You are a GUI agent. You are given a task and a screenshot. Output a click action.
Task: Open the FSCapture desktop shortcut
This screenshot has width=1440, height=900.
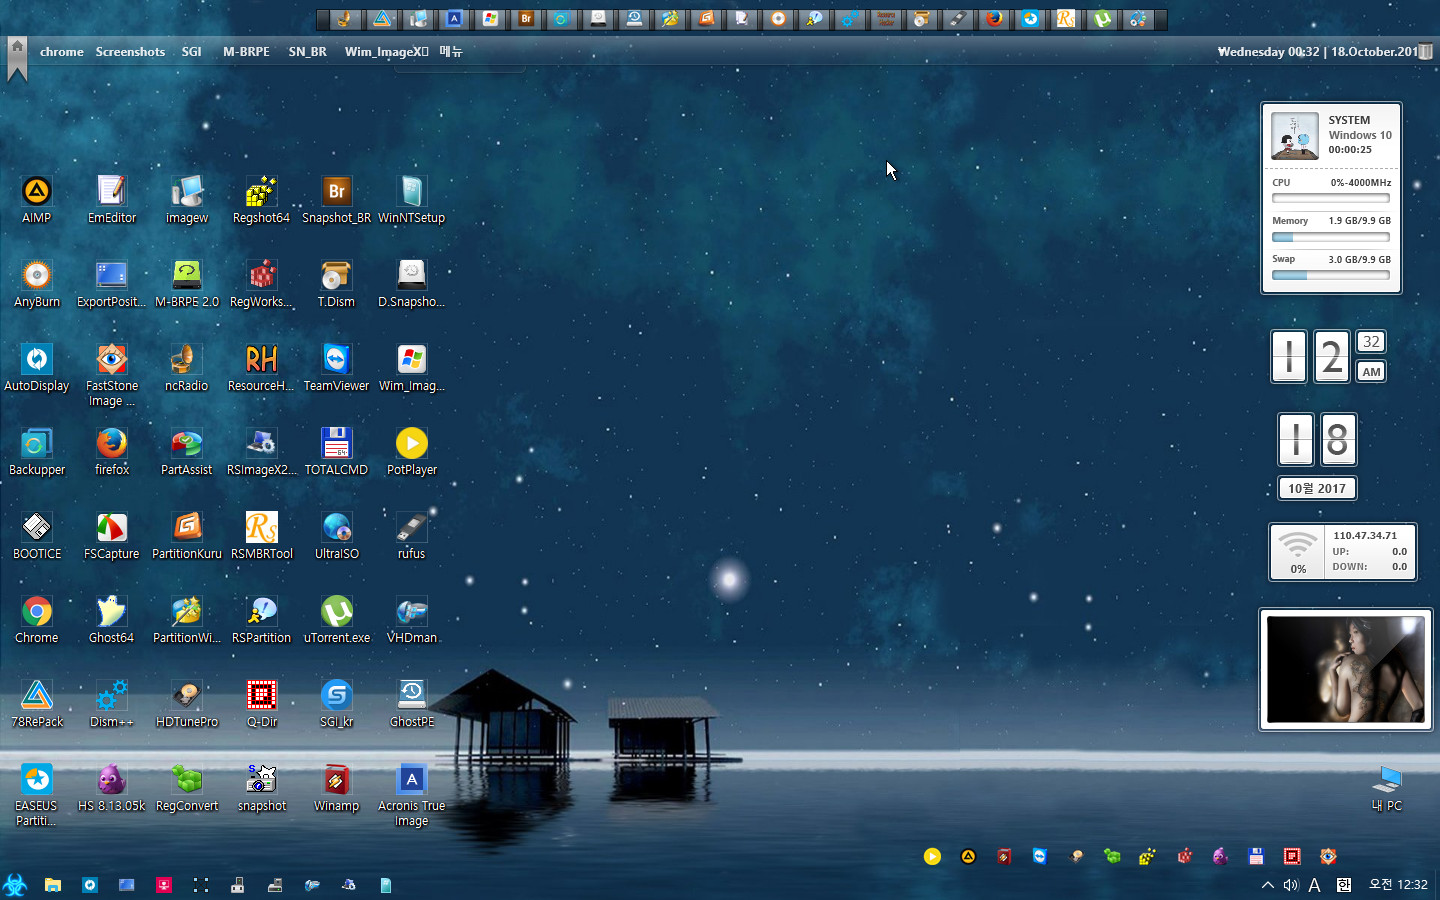(112, 535)
